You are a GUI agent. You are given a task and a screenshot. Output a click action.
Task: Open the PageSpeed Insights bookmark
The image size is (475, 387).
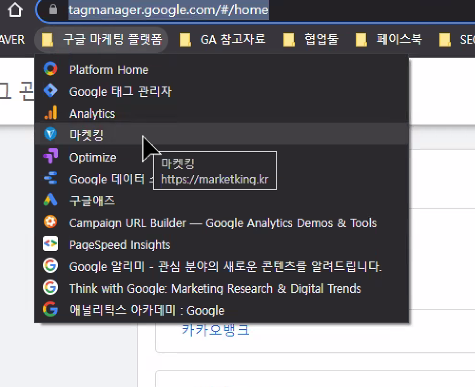click(221, 245)
